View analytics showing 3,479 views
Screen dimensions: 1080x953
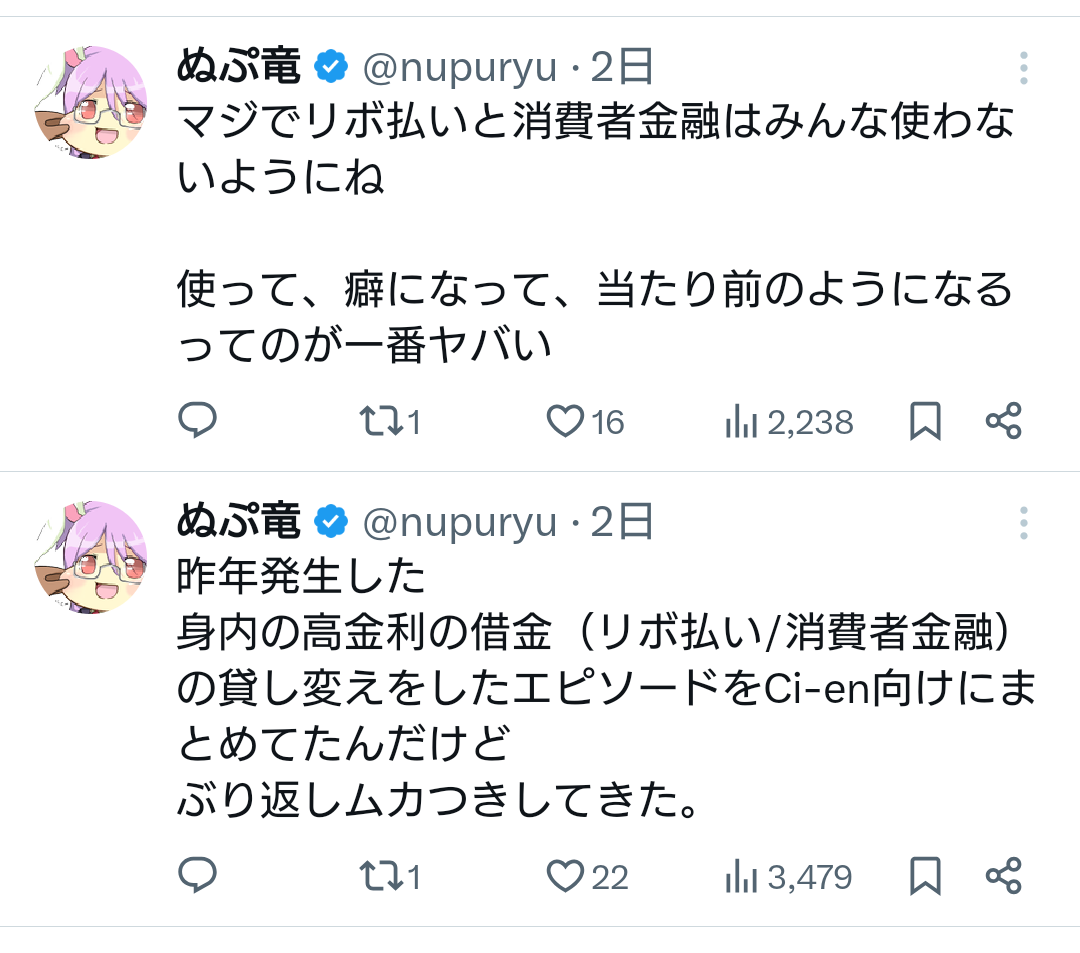point(740,877)
